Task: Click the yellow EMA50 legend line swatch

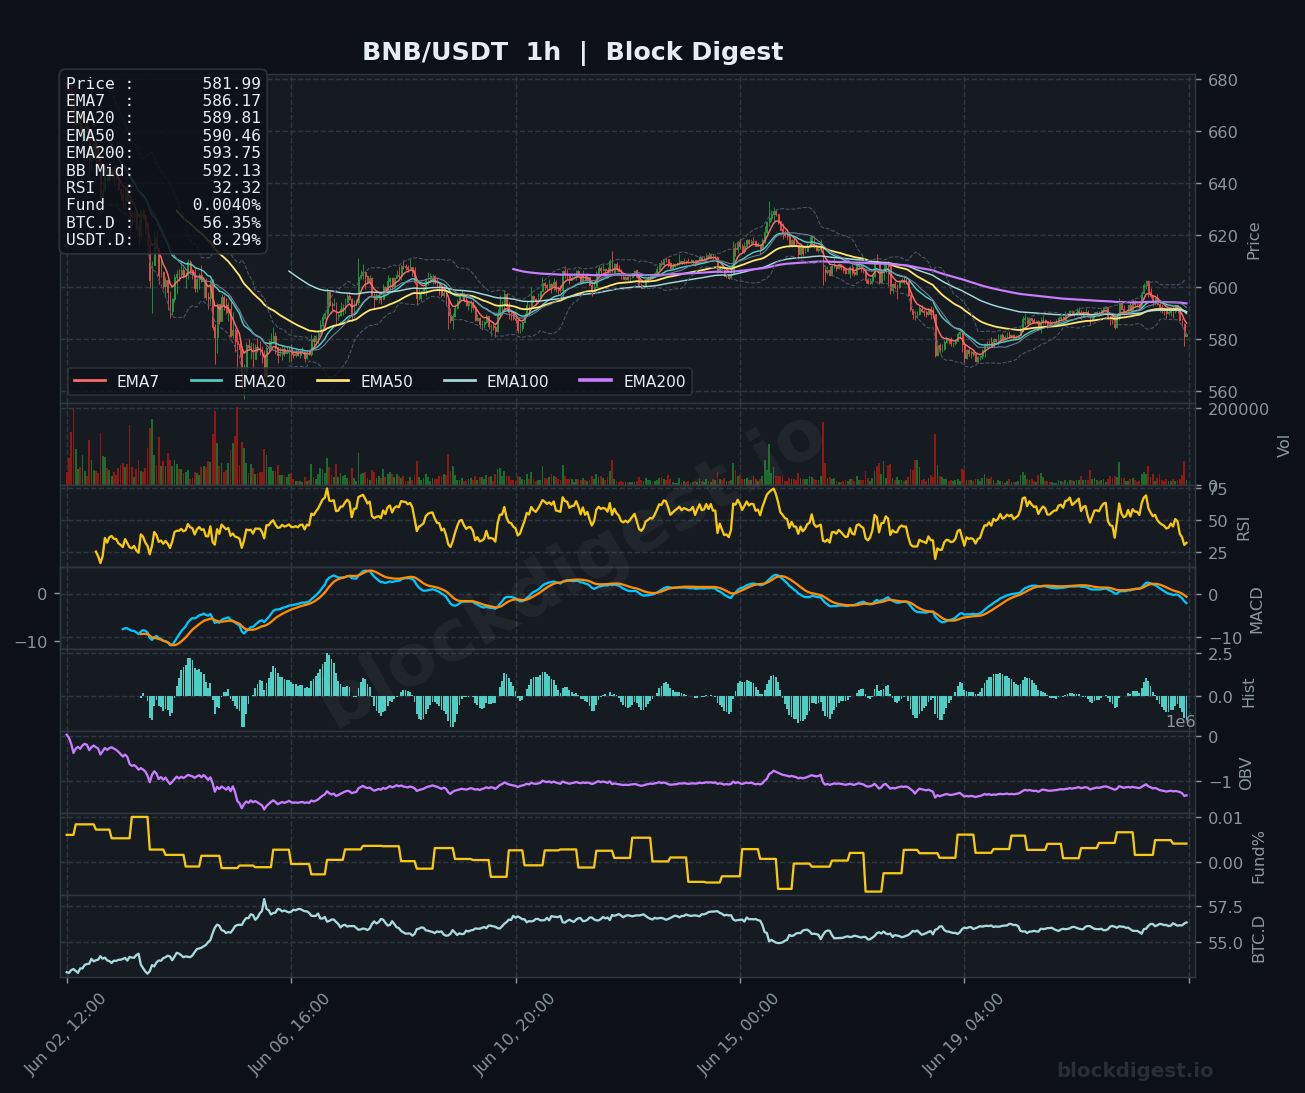Action: [x=333, y=381]
